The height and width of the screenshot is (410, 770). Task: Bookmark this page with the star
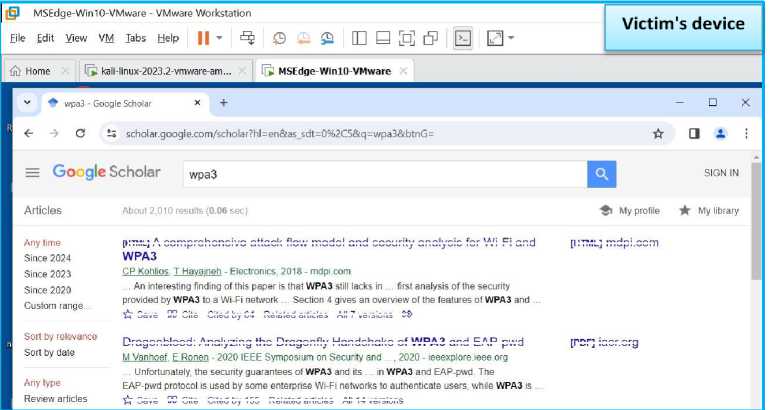pyautogui.click(x=658, y=134)
